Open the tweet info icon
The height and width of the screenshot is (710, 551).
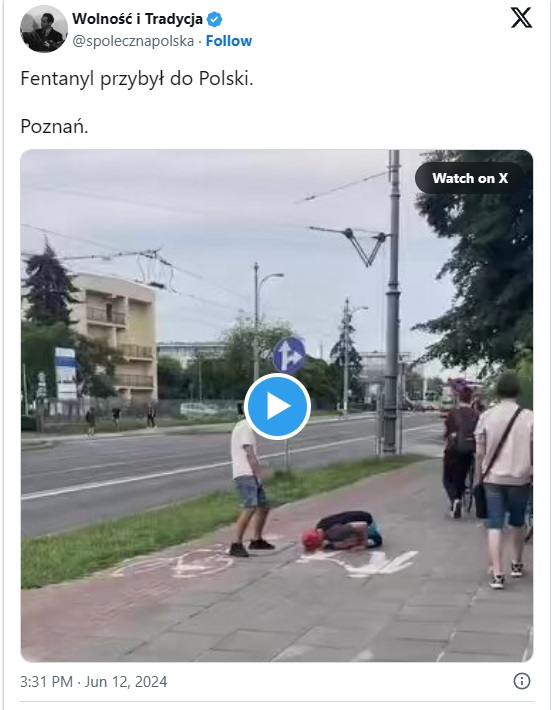(x=522, y=681)
